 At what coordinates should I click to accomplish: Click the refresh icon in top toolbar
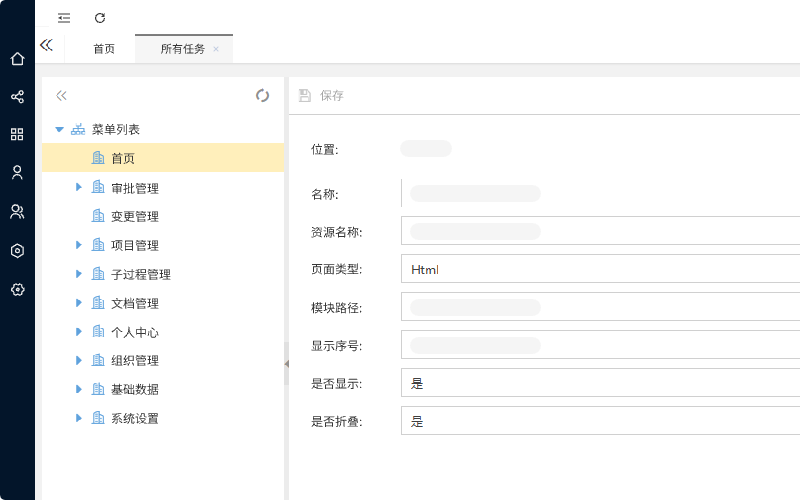coord(99,18)
